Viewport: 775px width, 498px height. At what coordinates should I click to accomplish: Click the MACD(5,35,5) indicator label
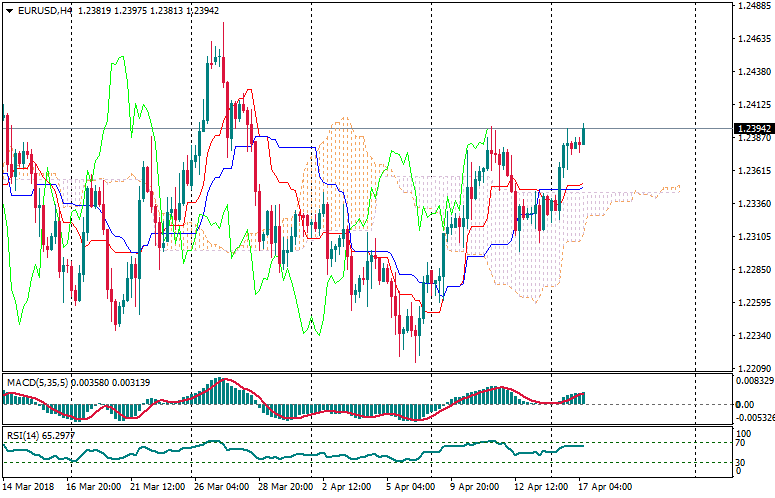(x=37, y=382)
